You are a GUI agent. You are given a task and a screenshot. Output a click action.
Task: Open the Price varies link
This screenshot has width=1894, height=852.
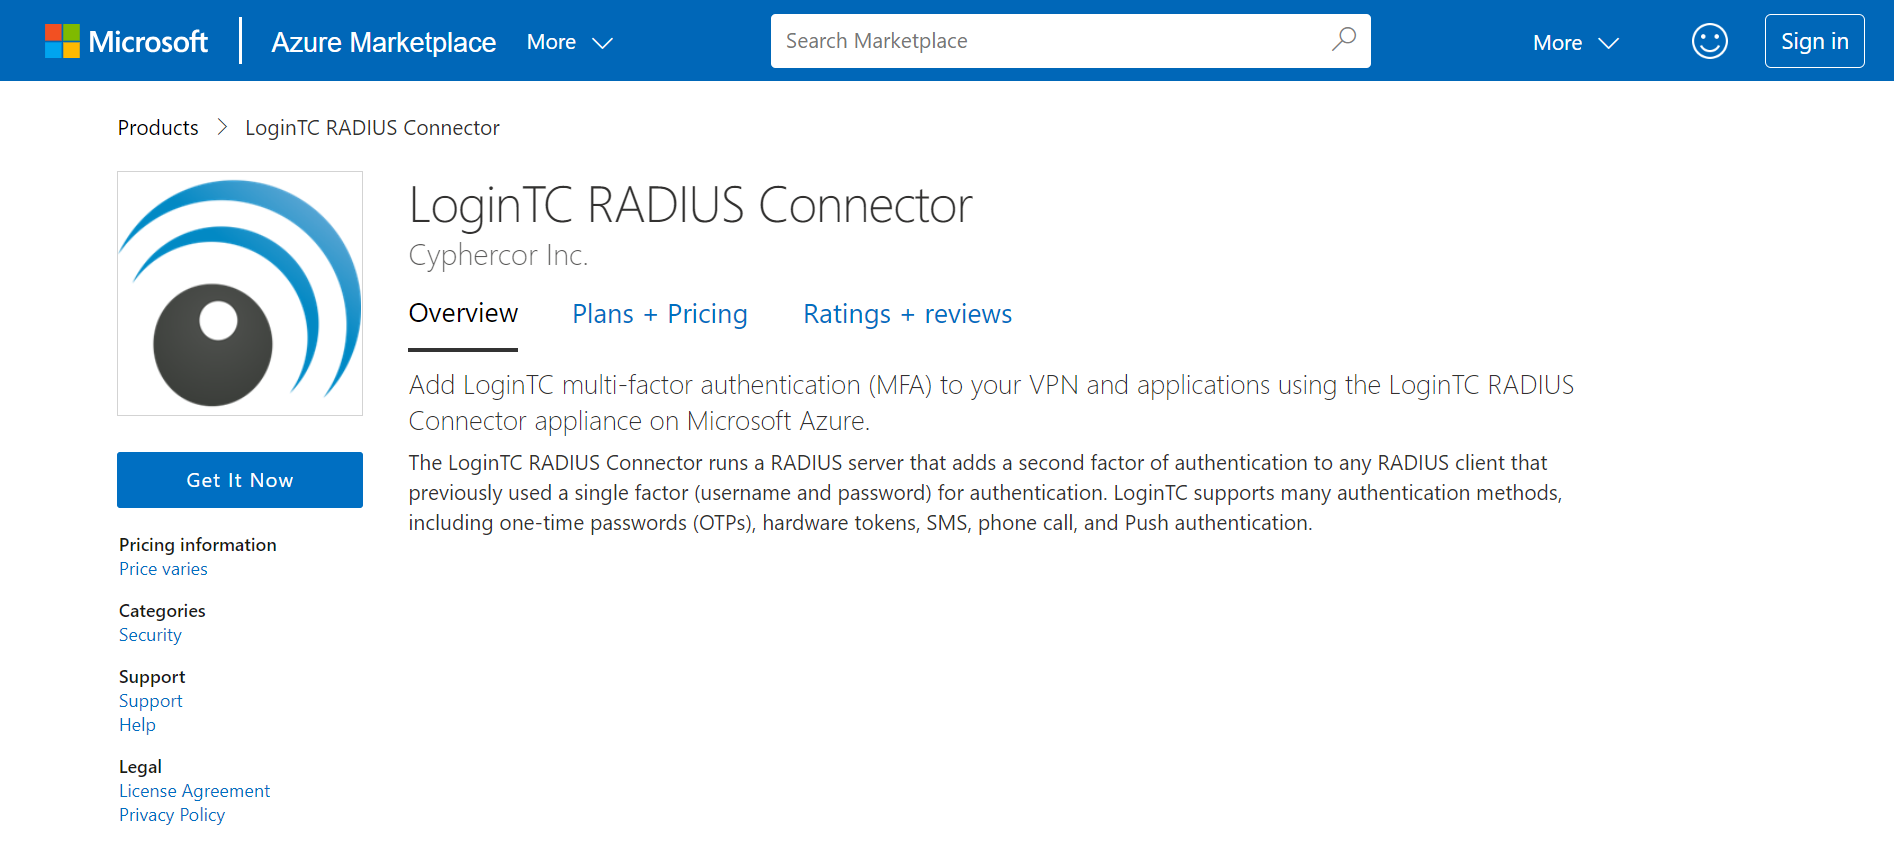(163, 569)
